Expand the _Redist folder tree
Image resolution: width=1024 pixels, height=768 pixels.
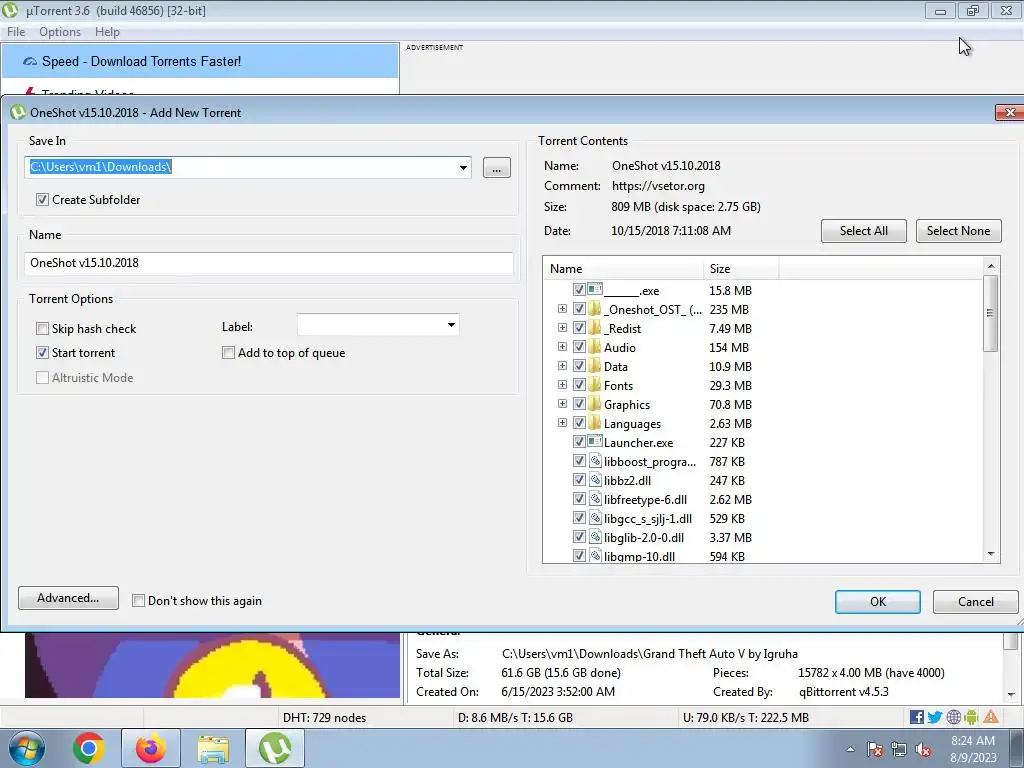click(x=562, y=327)
